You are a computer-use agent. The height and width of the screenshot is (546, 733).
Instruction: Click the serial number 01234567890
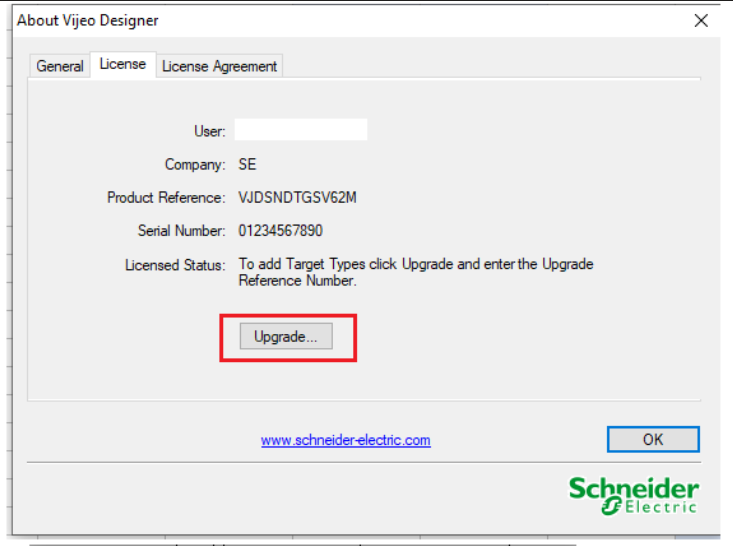280,230
